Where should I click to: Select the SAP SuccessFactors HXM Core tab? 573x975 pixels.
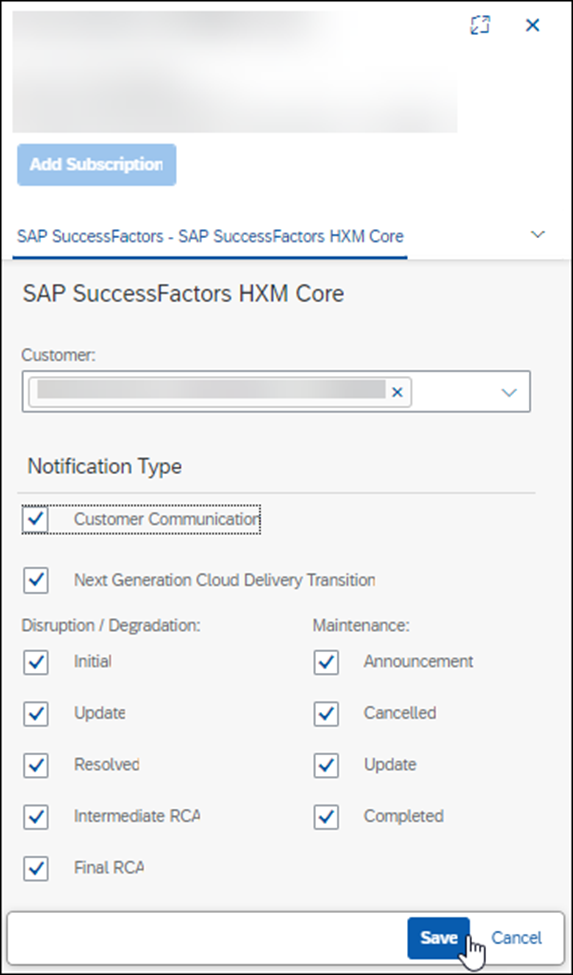tap(210, 236)
